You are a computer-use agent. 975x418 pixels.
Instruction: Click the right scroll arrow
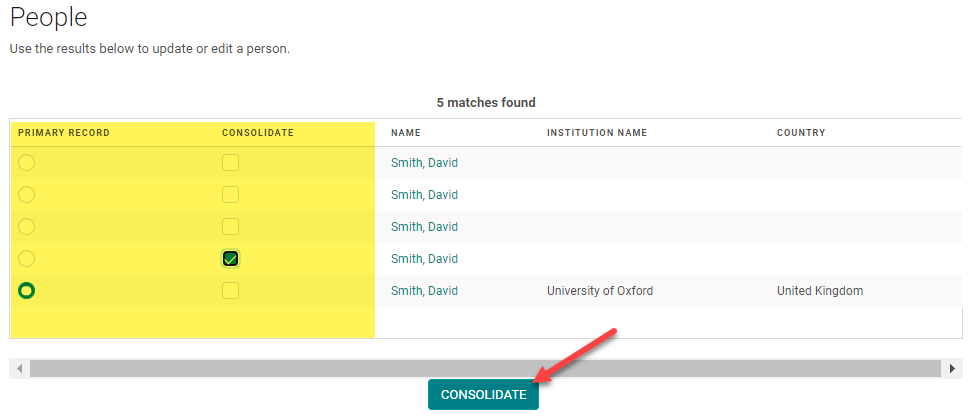[x=951, y=369]
